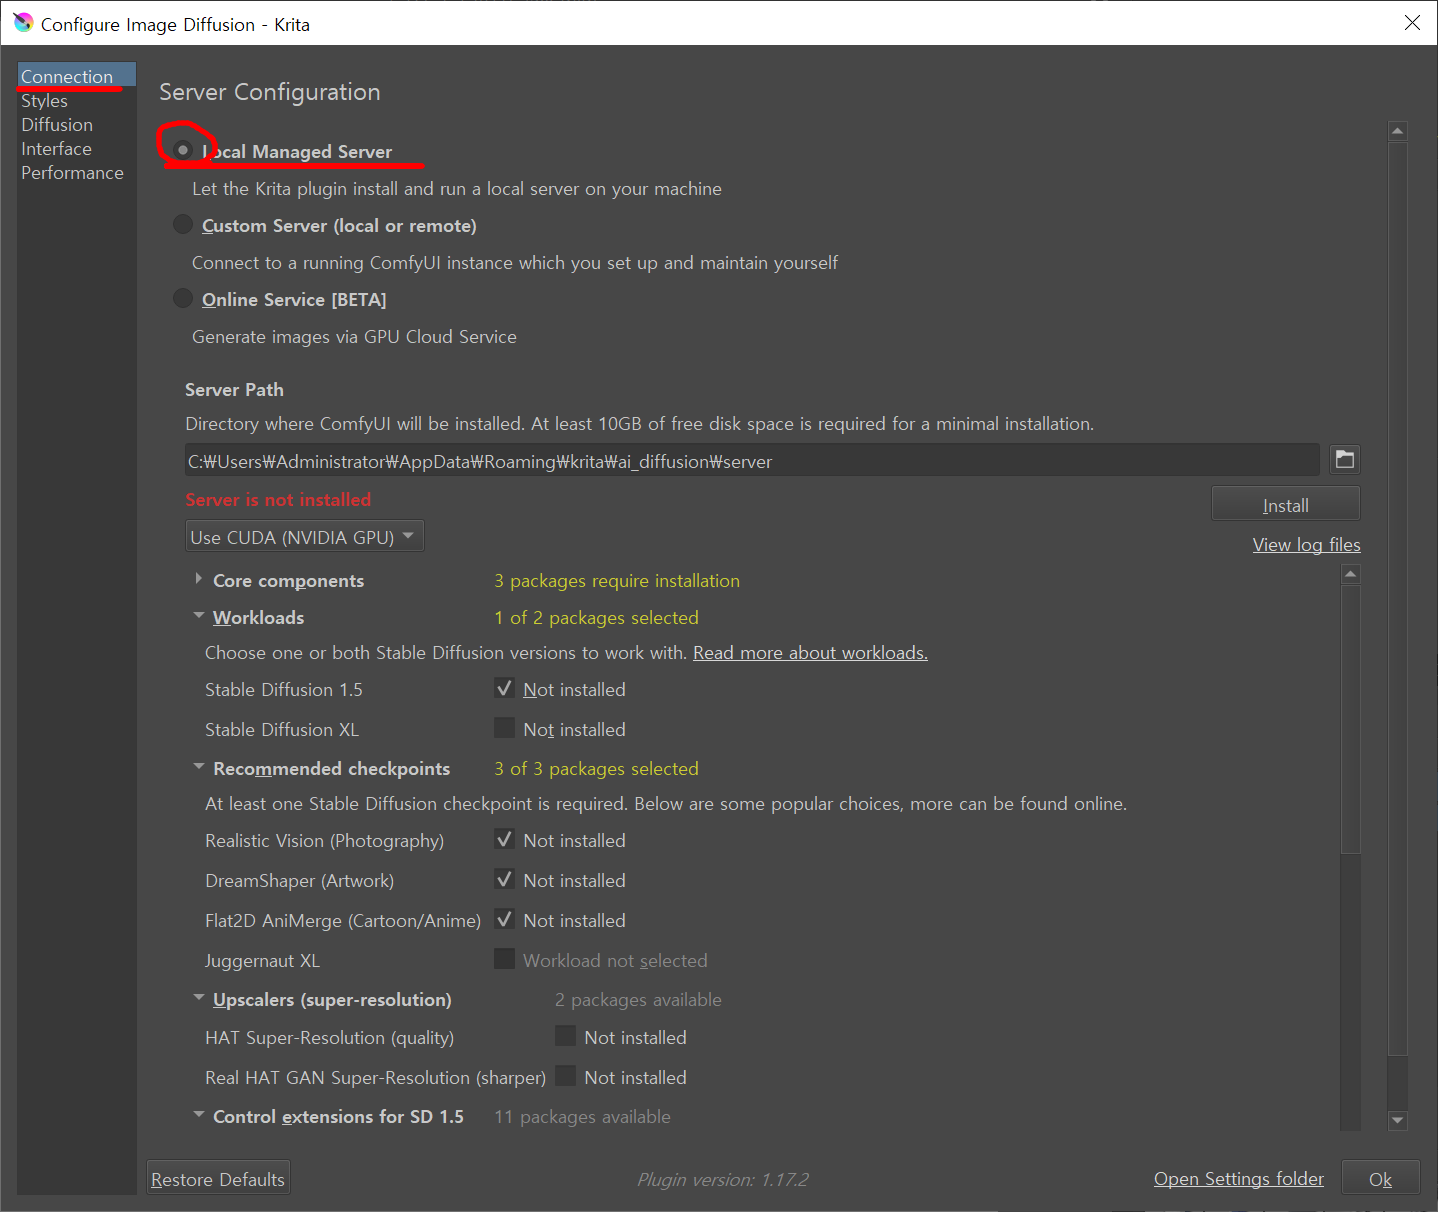Click outer scrollbar down arrow

[1398, 1121]
